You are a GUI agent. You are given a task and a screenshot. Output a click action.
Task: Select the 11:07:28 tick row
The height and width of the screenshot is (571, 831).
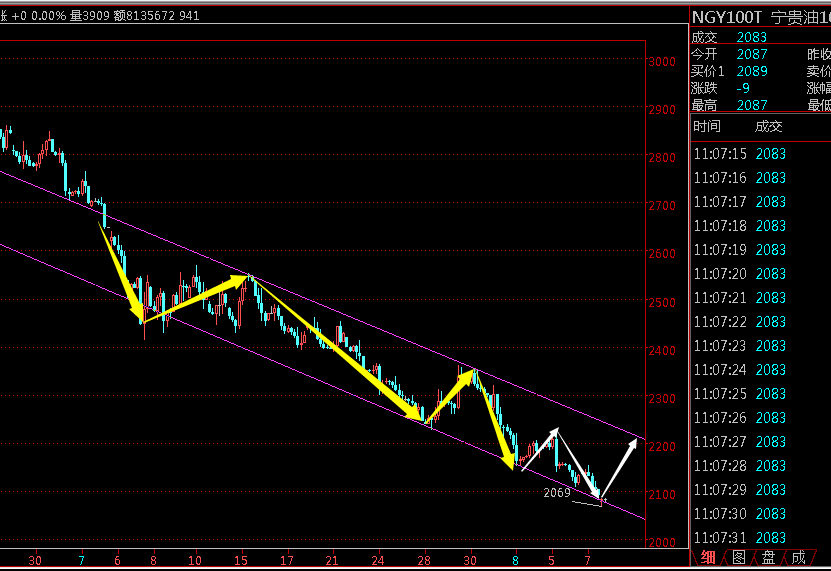coord(740,465)
